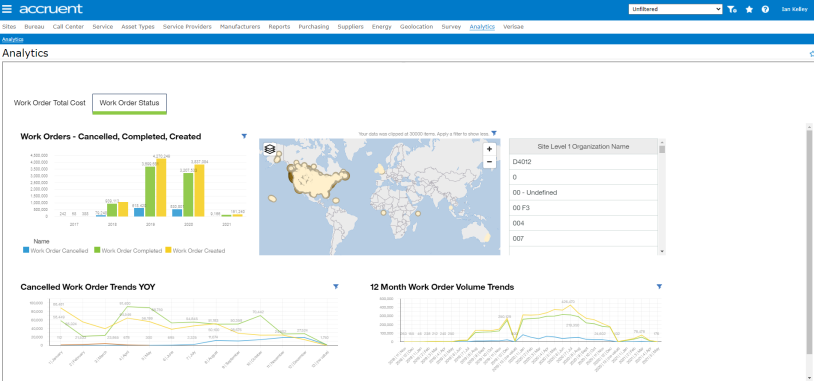Click the organization list scrollbar down arrow

tap(662, 251)
